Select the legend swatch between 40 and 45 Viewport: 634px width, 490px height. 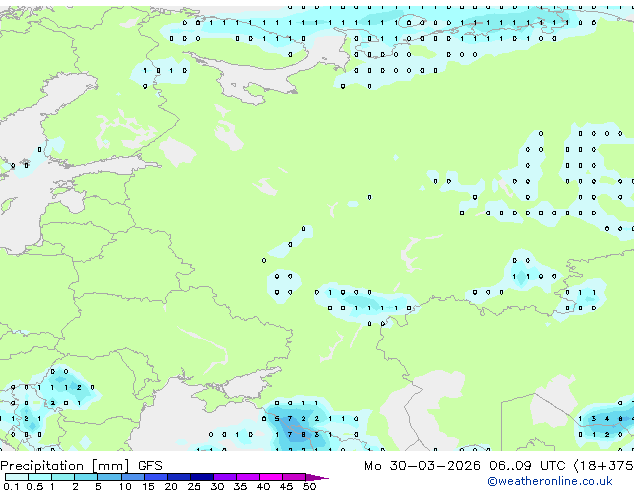(271, 477)
